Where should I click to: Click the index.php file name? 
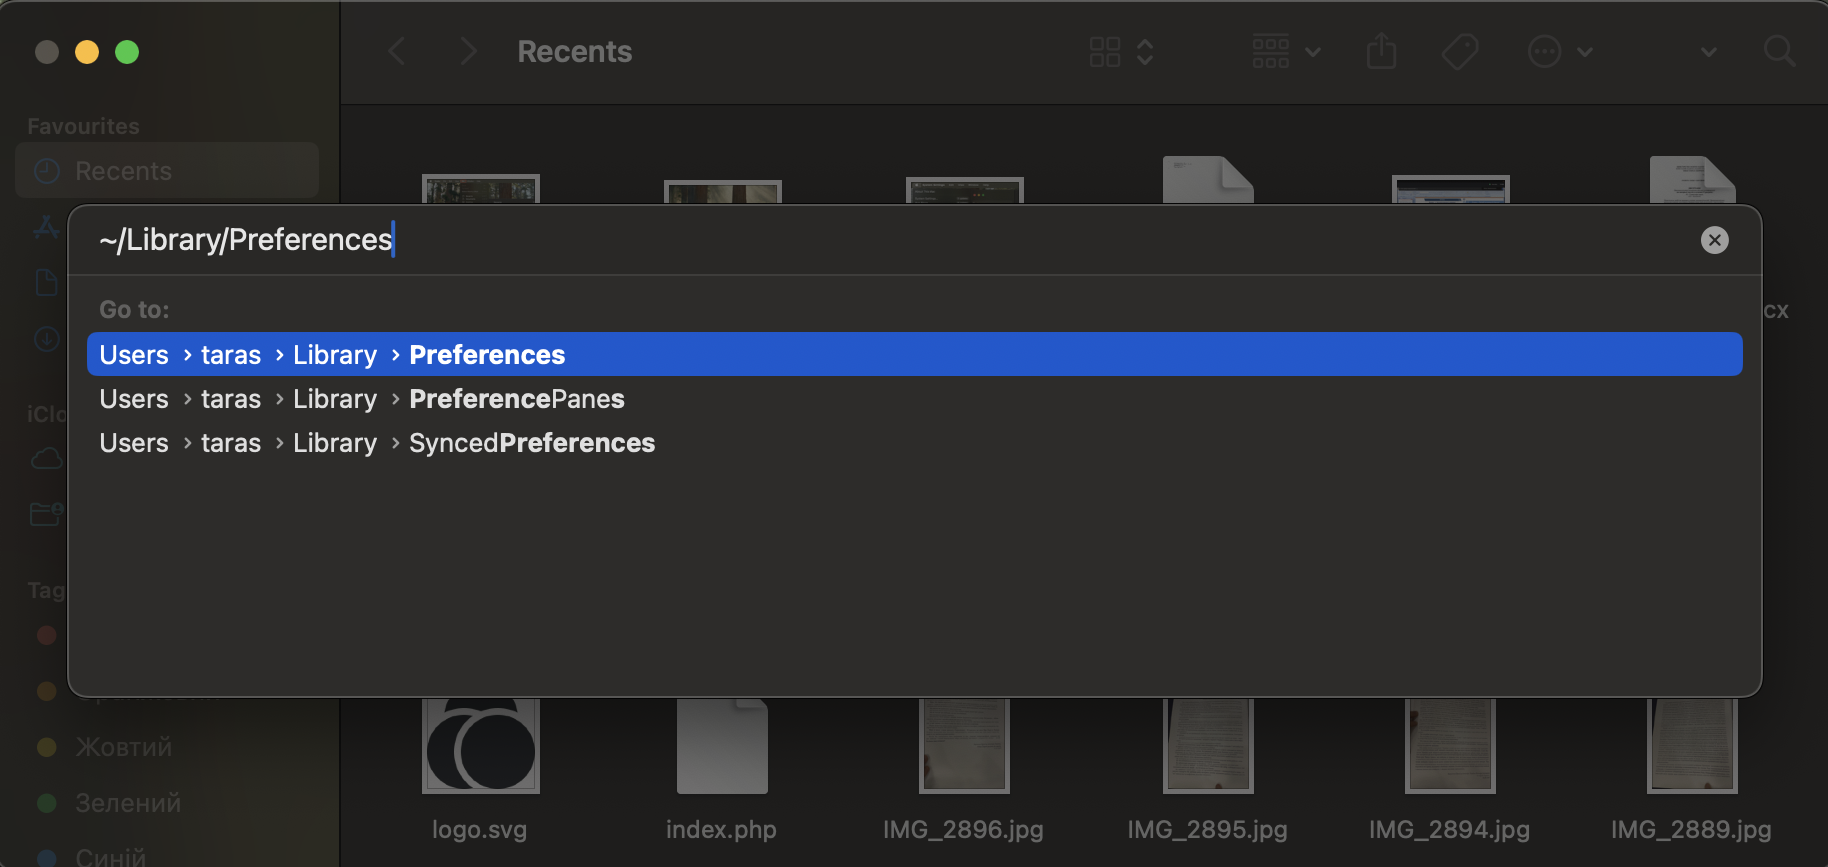(x=721, y=830)
